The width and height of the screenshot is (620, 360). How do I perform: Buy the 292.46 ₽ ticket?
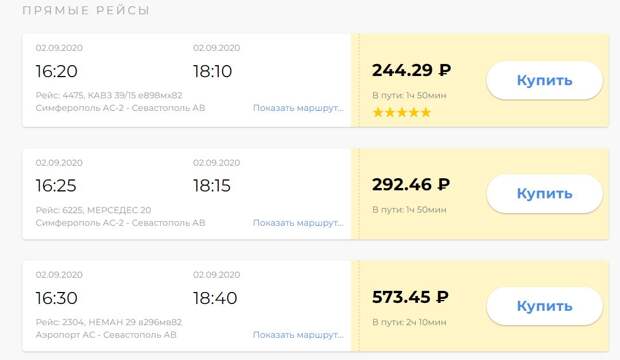click(x=544, y=193)
